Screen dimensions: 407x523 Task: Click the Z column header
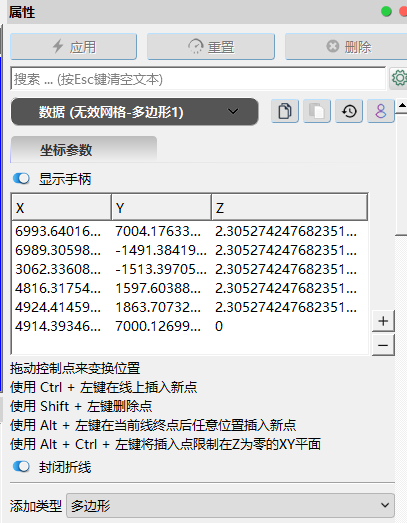point(289,207)
